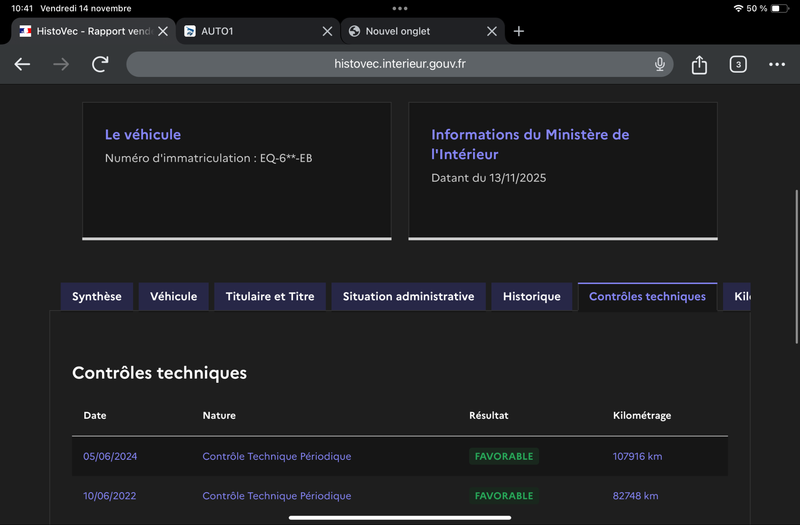Tap the browser back arrow
This screenshot has width=800, height=525.
(22, 64)
